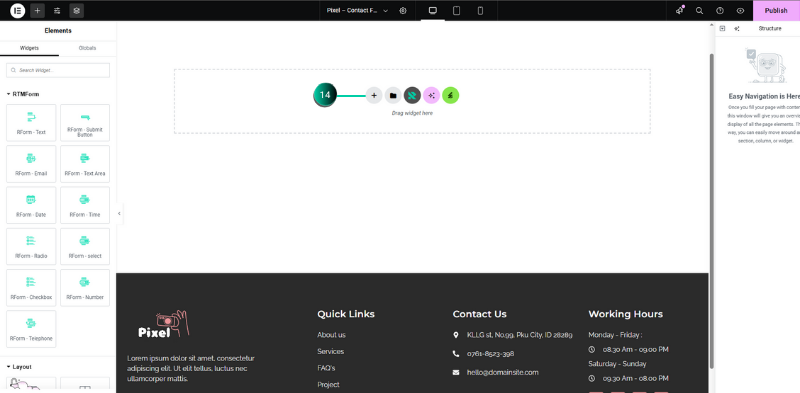Click the 08.30 Am - 09.00 PM hours text
Viewport: 800px width, 393px height.
[636, 350]
